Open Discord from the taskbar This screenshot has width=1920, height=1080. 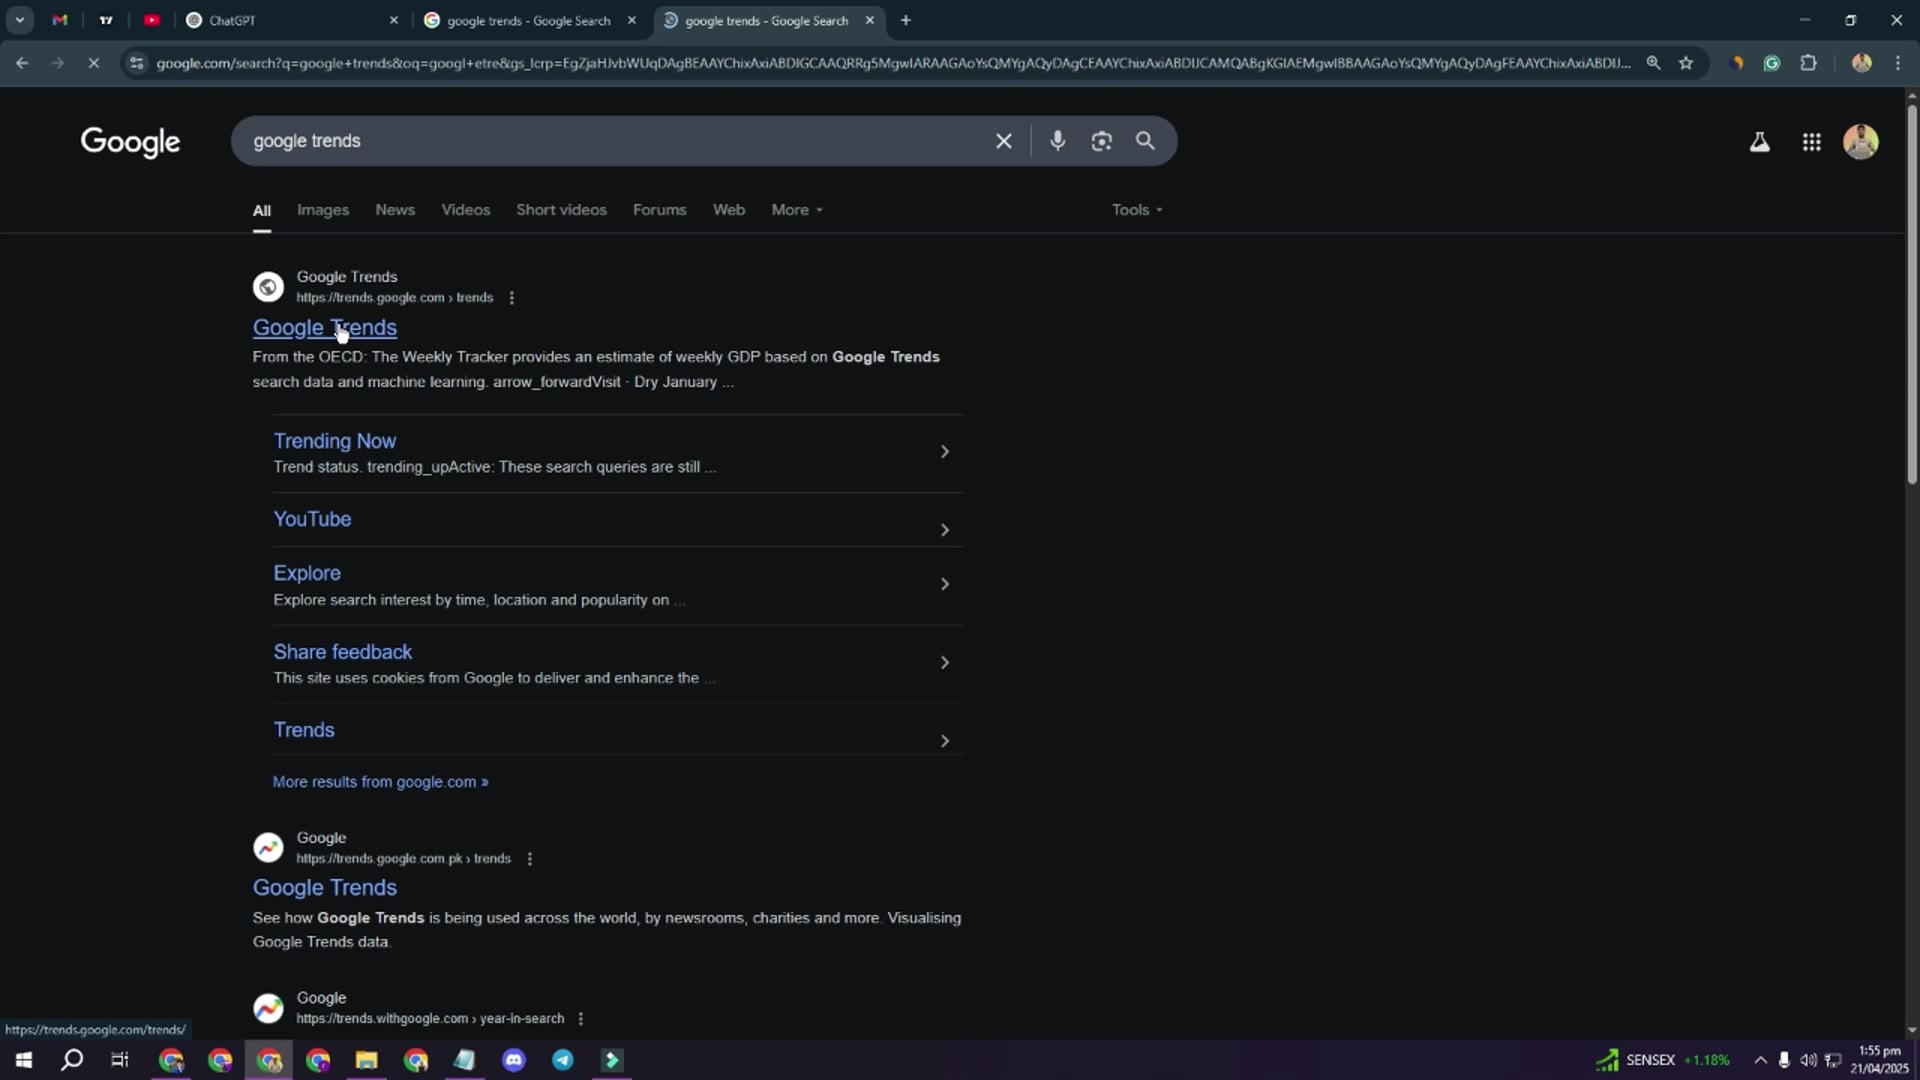coord(514,1060)
